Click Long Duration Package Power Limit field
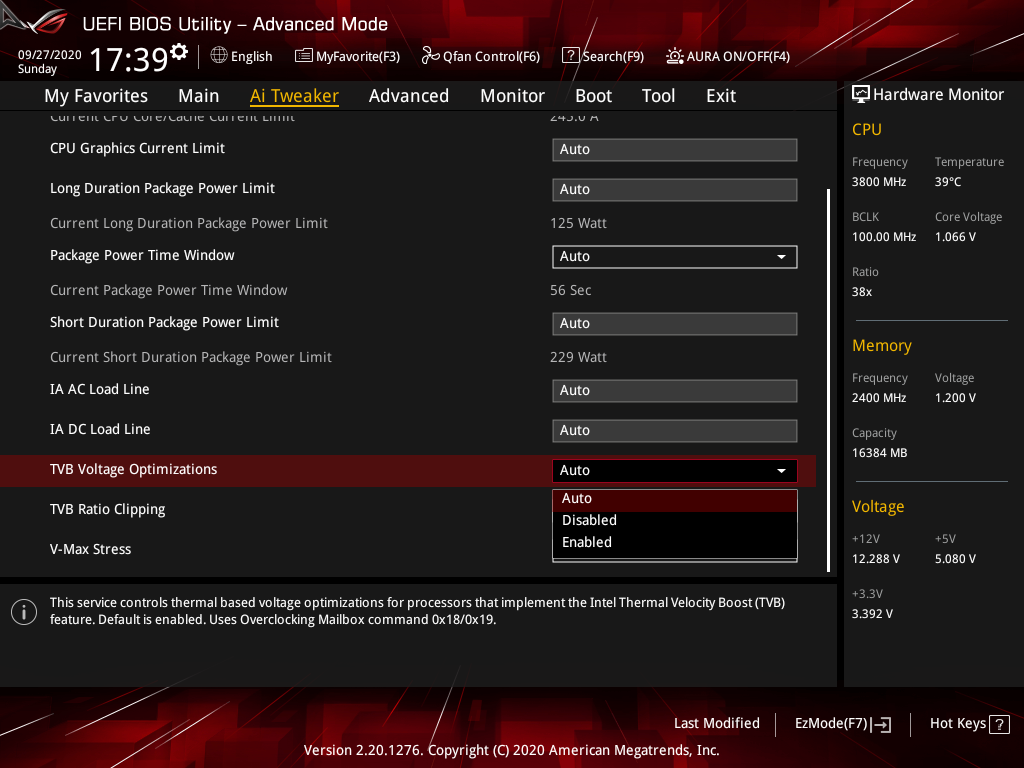Viewport: 1024px width, 768px height. pos(675,189)
